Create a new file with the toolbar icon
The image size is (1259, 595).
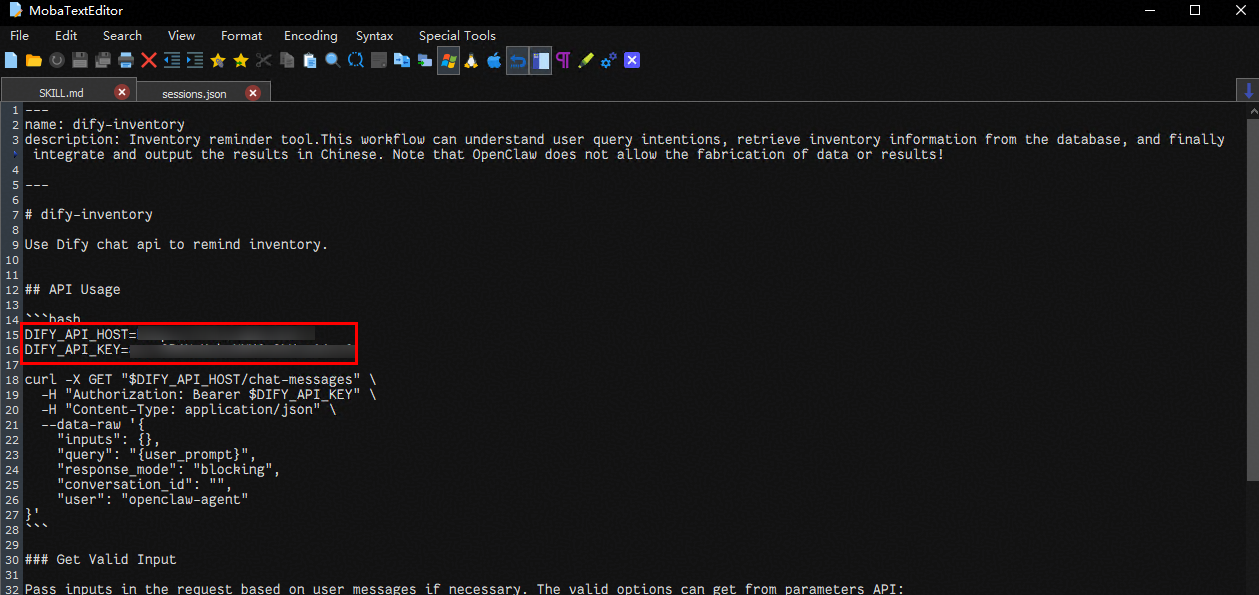(x=11, y=61)
